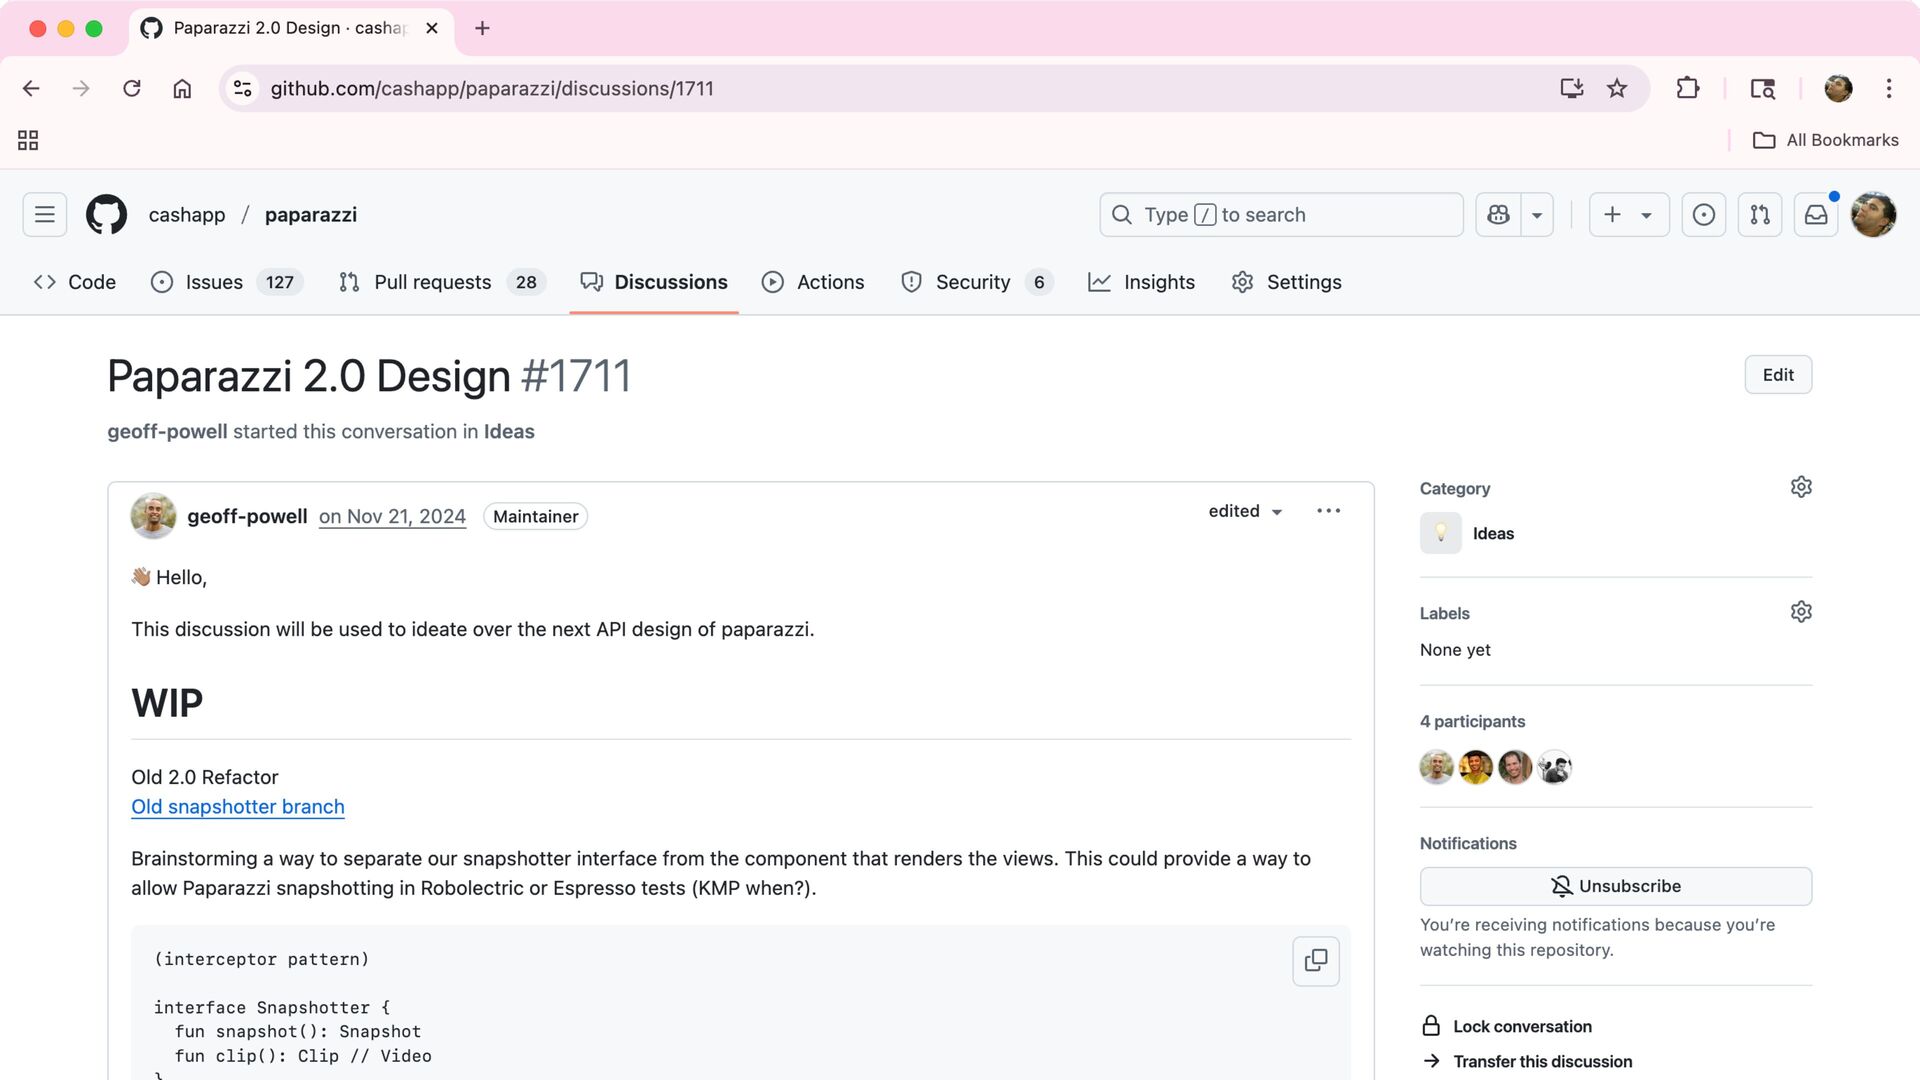Open the repository Settings tab
The width and height of the screenshot is (1920, 1080).
[x=1287, y=282]
